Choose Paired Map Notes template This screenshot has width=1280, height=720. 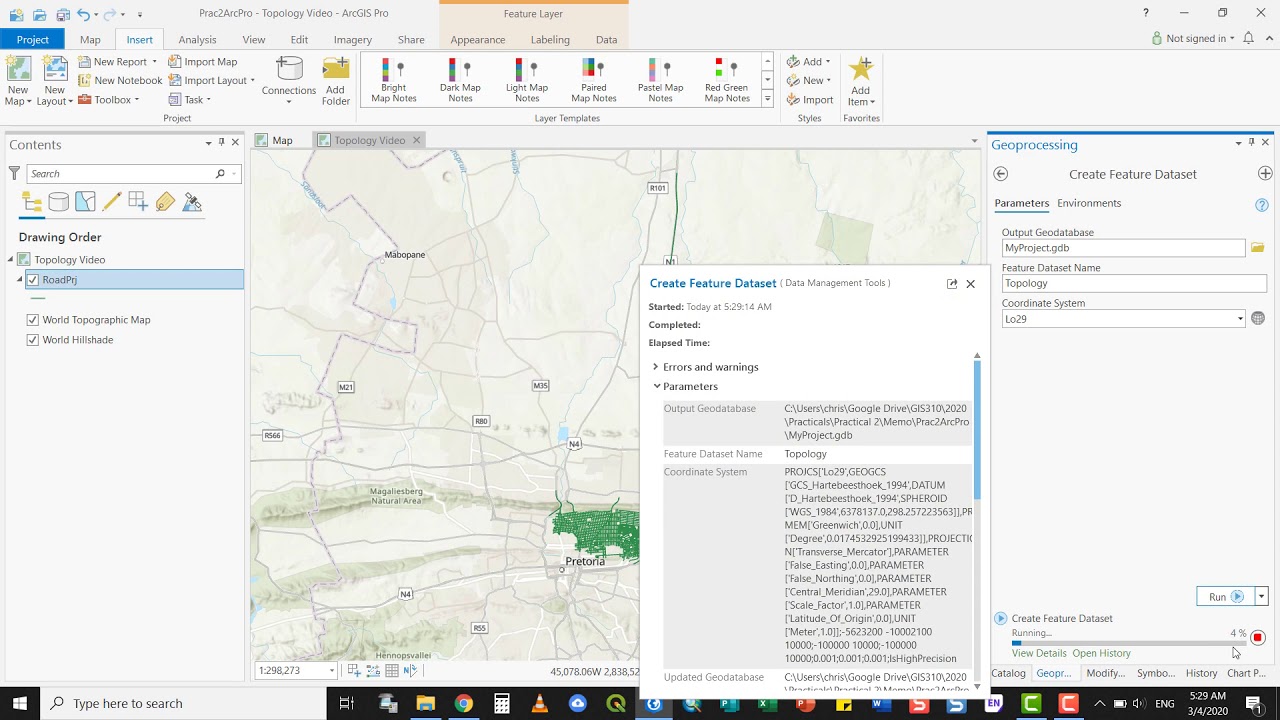pyautogui.click(x=594, y=80)
